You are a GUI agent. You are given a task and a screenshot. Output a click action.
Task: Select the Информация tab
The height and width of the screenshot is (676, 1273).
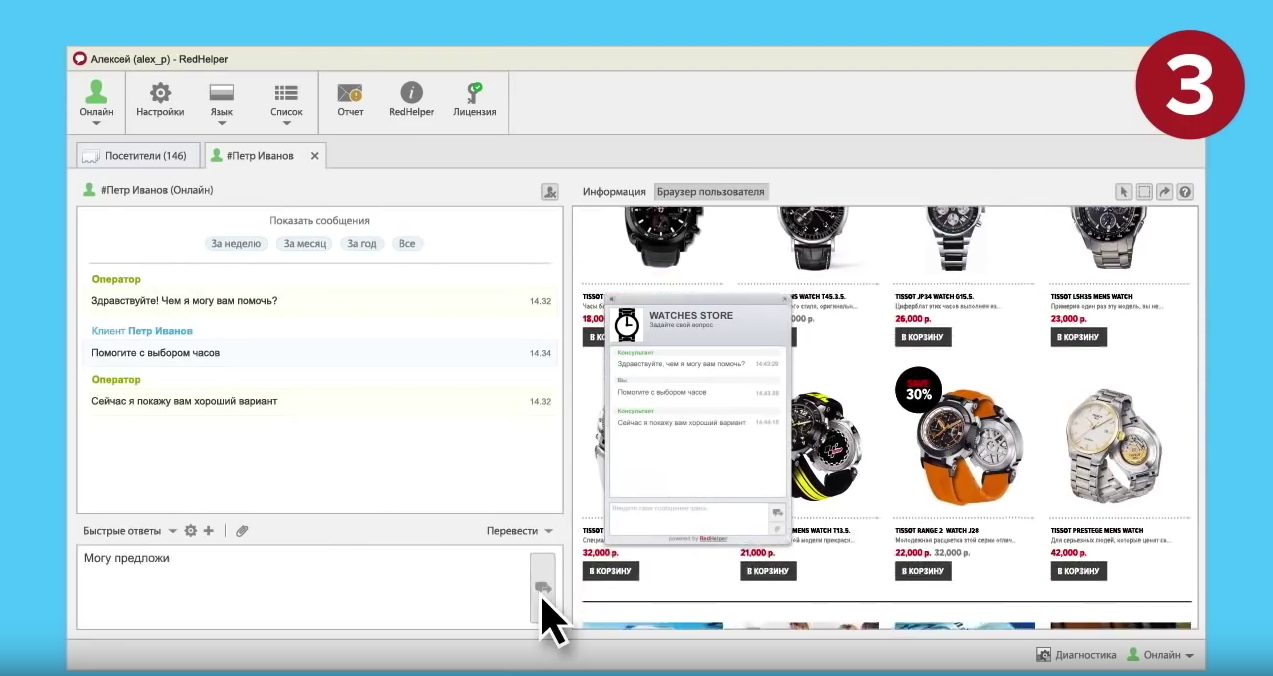tap(614, 192)
